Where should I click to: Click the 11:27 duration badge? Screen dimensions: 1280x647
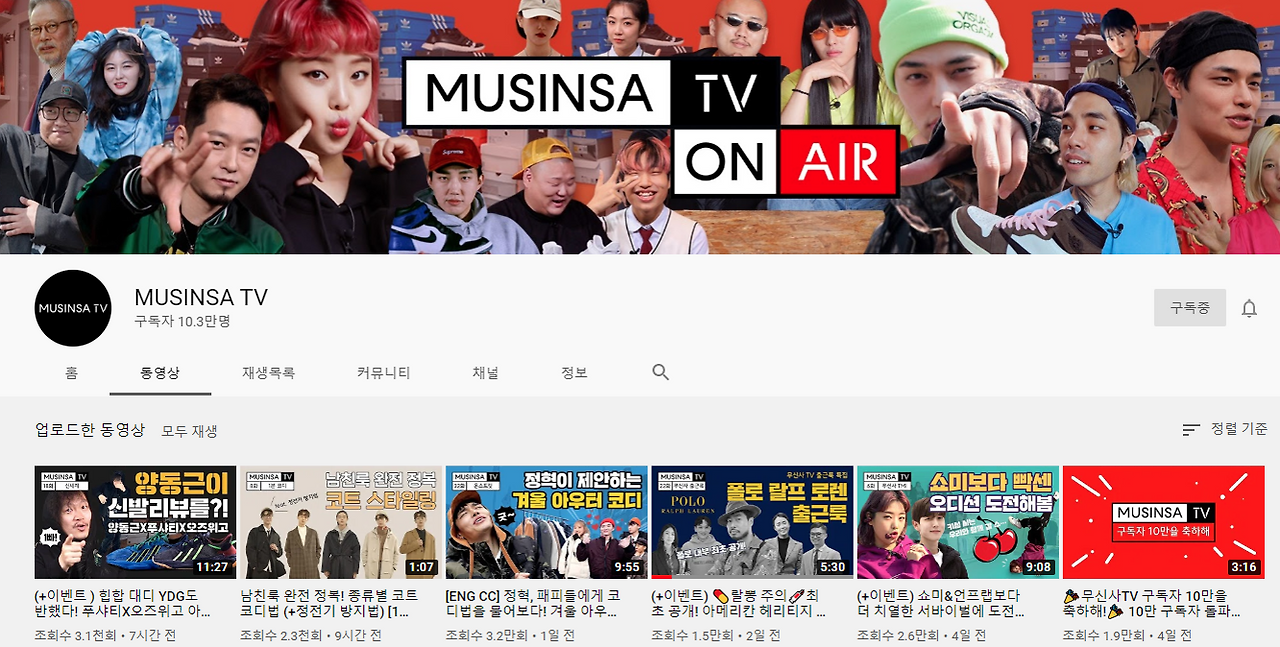pos(212,567)
